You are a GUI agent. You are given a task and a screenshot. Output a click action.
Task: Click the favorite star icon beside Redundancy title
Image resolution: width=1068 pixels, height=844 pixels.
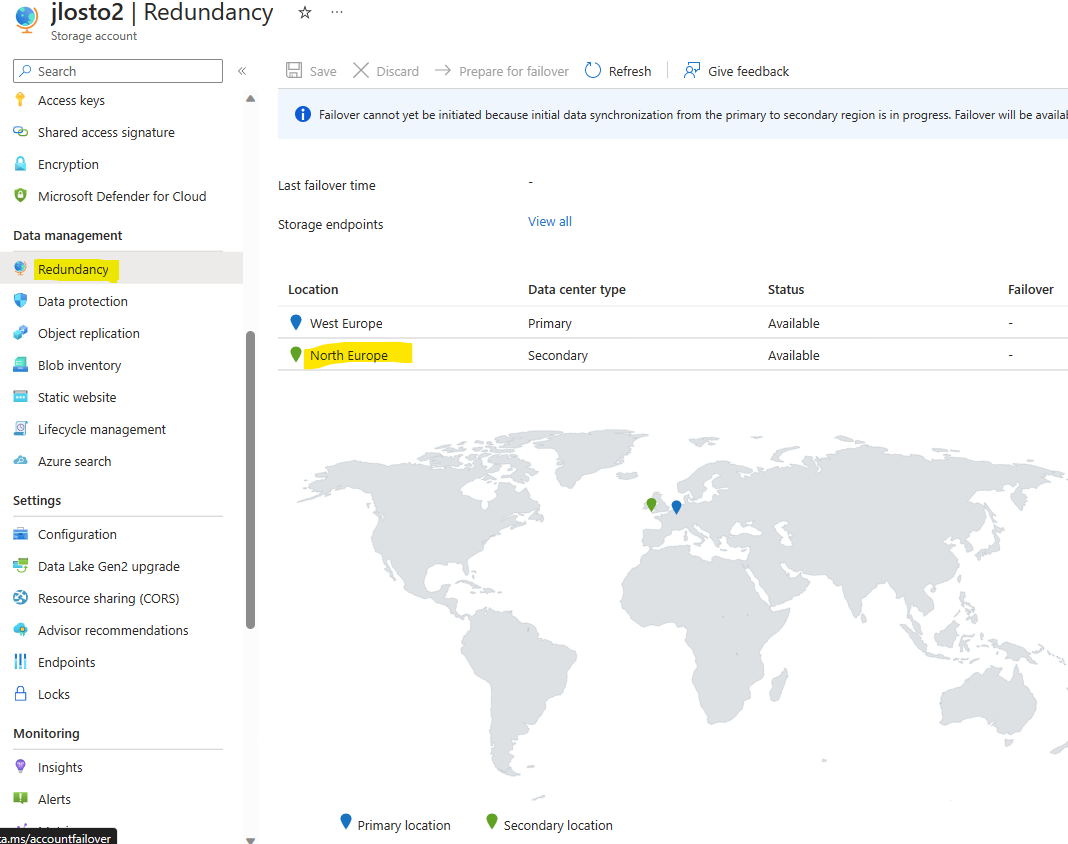(304, 12)
